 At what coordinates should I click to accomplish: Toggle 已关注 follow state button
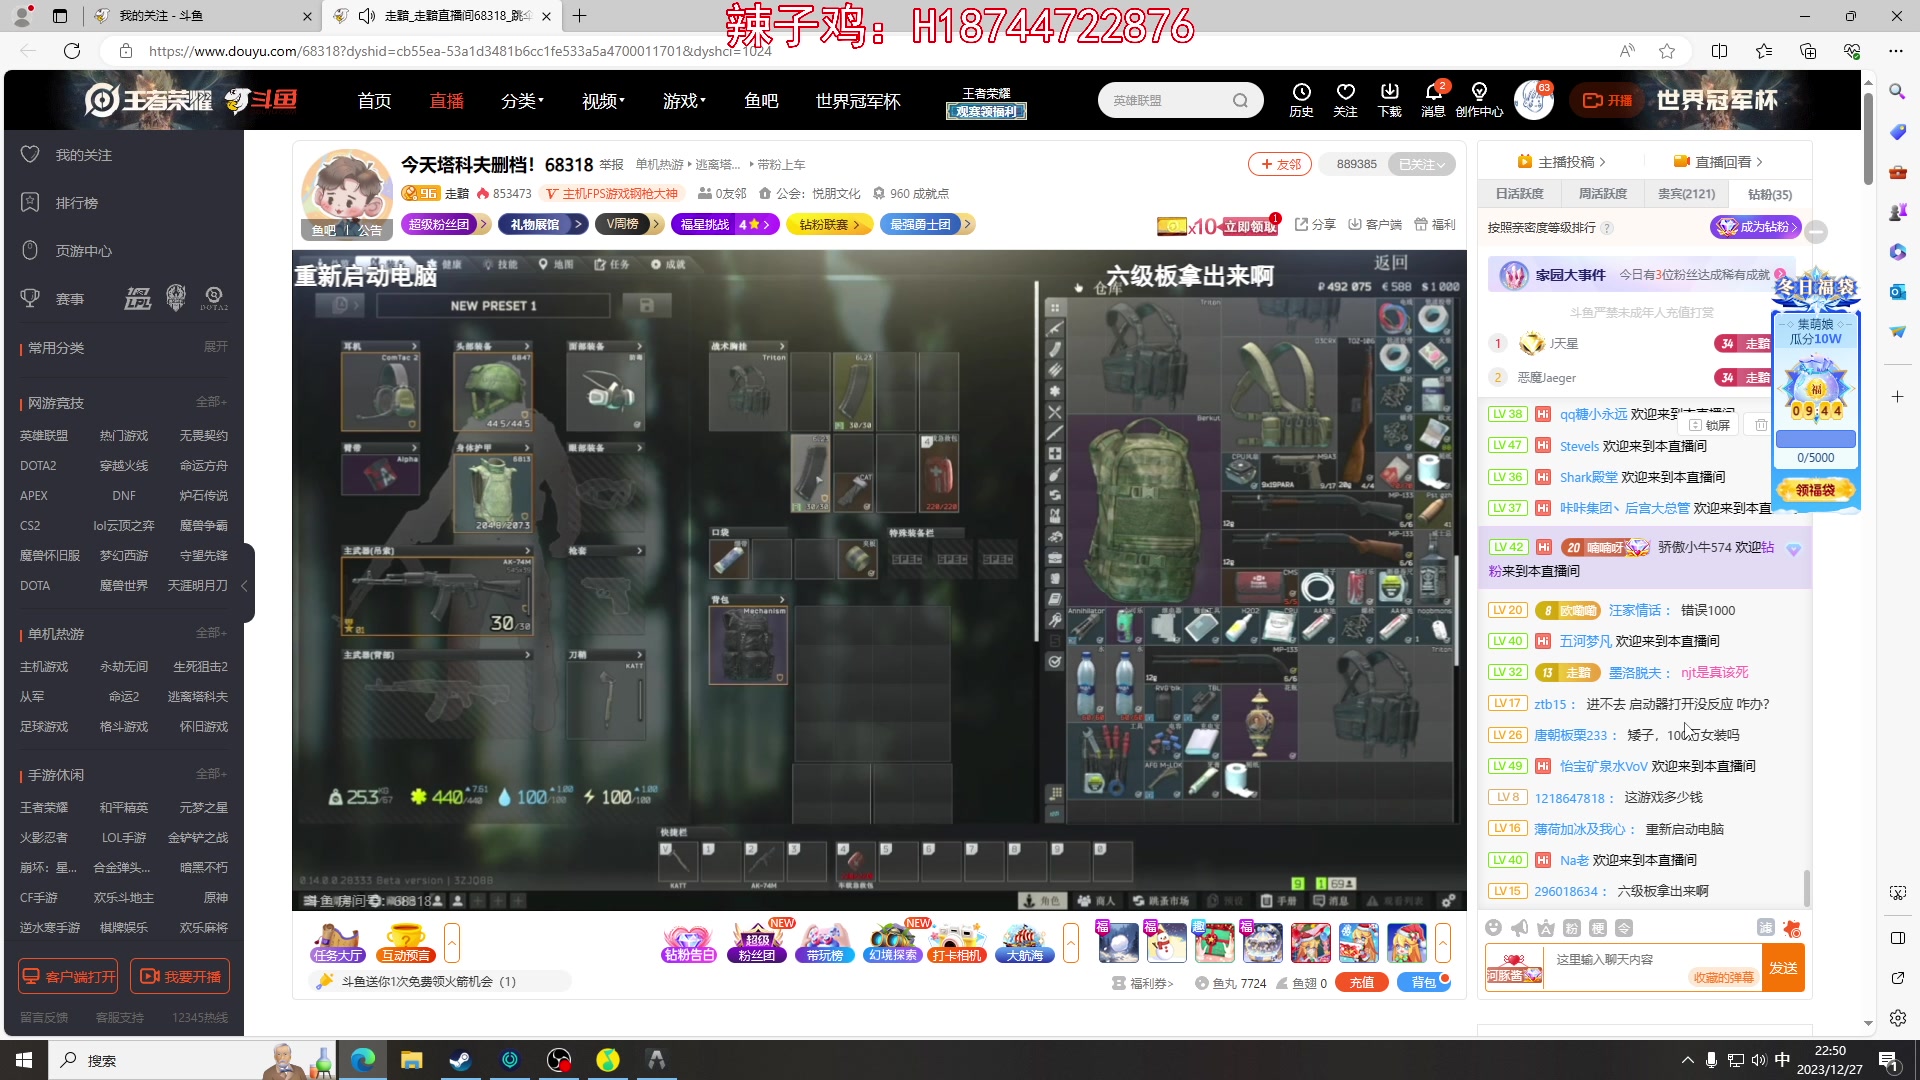pos(1421,164)
